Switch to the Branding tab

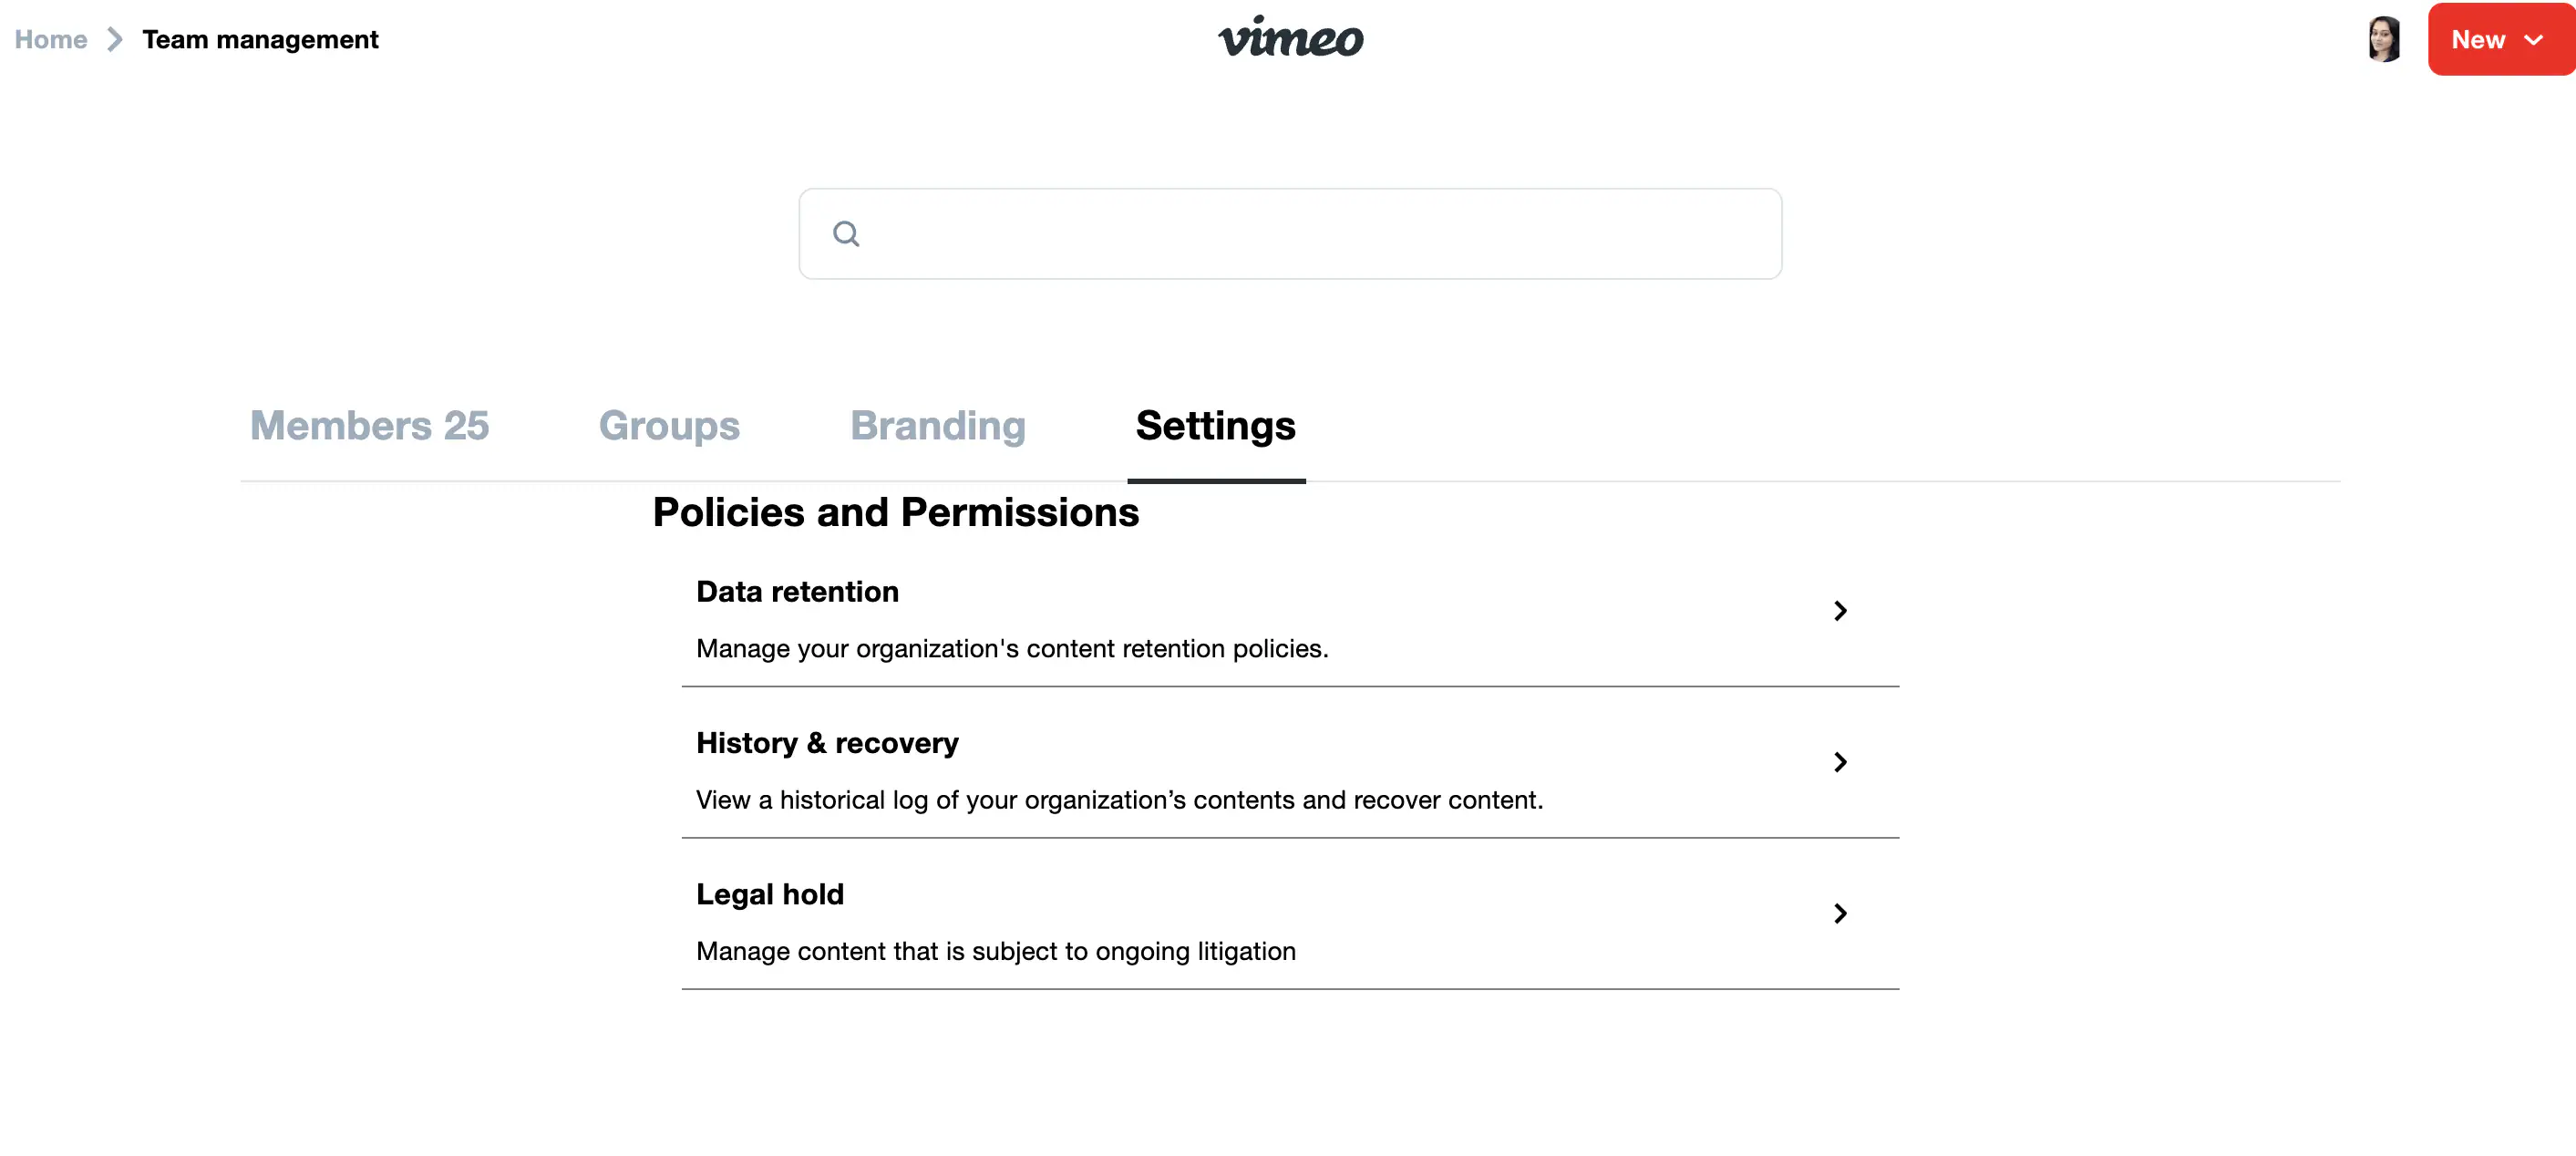coord(938,425)
